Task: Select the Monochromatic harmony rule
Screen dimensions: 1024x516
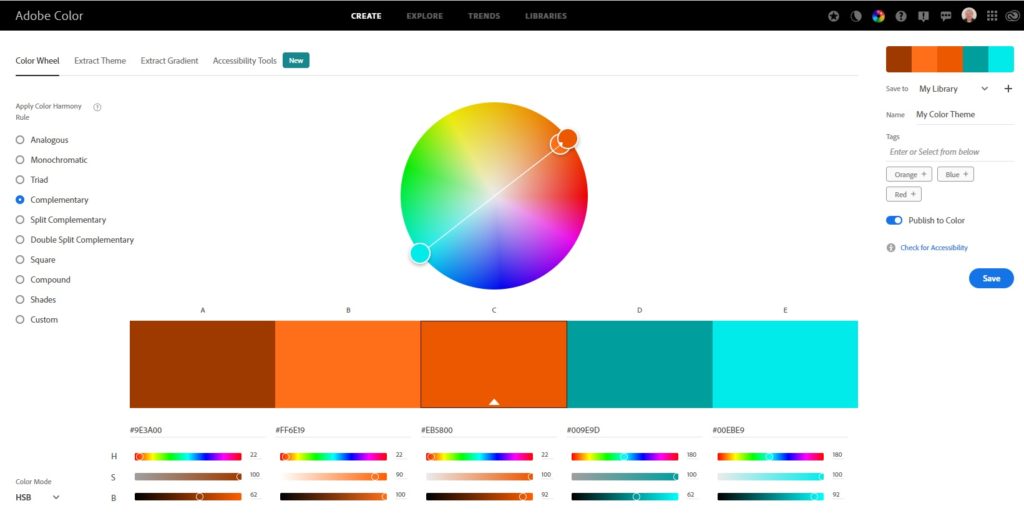Action: [52, 160]
